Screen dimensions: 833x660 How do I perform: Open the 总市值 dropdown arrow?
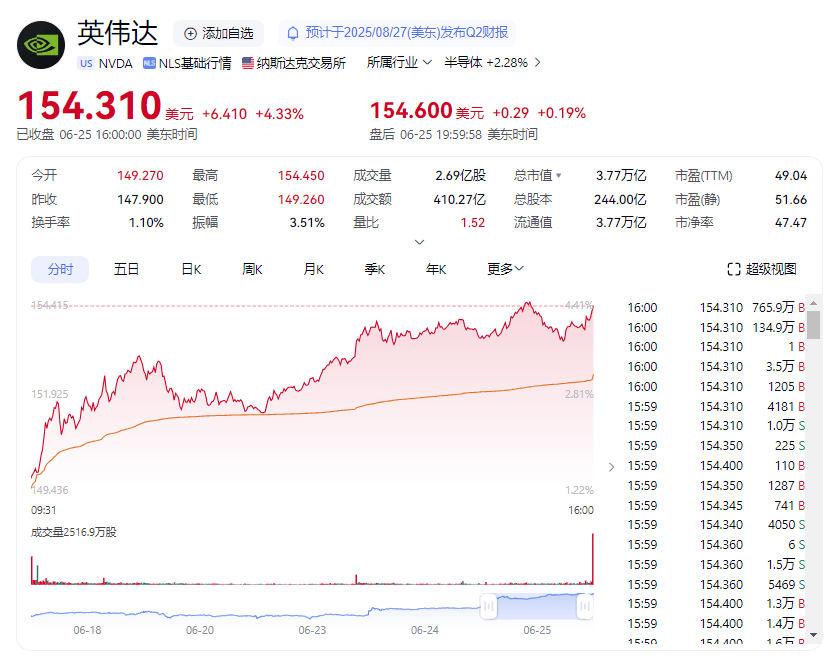tap(558, 175)
